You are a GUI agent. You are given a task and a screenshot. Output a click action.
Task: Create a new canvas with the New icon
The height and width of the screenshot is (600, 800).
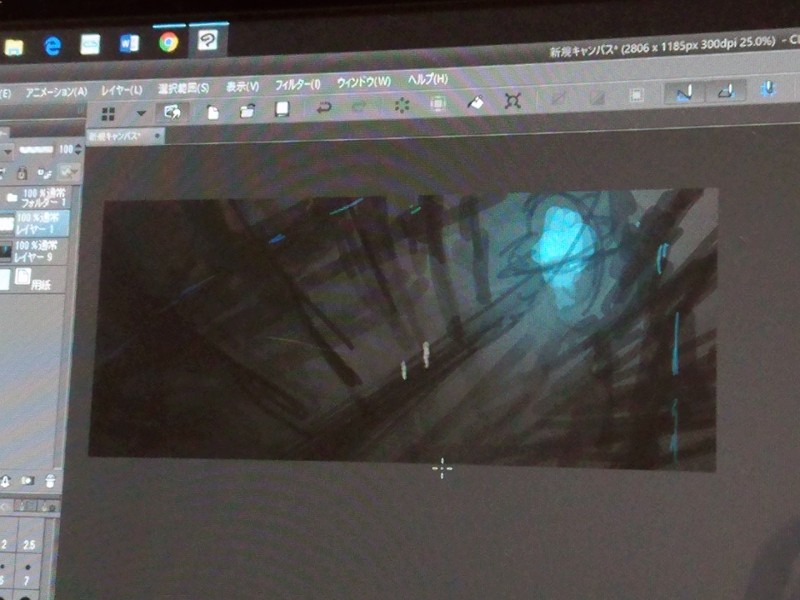[x=212, y=111]
